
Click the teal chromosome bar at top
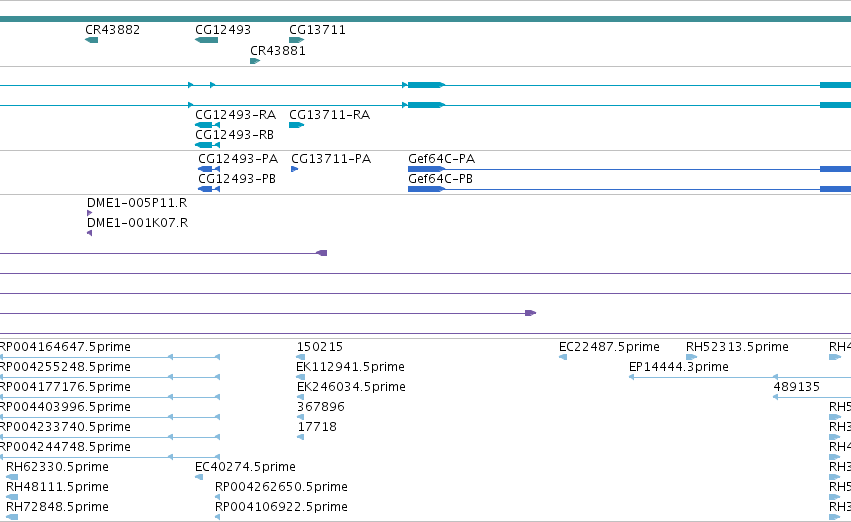(x=426, y=19)
